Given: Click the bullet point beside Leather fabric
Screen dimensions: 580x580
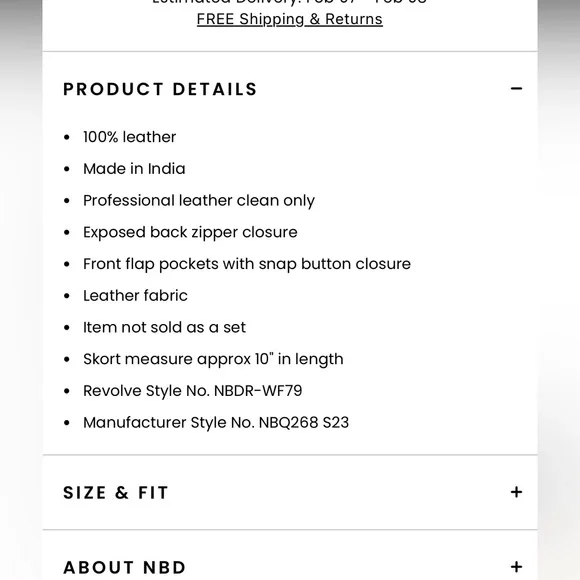Looking at the screenshot, I should pos(67,296).
